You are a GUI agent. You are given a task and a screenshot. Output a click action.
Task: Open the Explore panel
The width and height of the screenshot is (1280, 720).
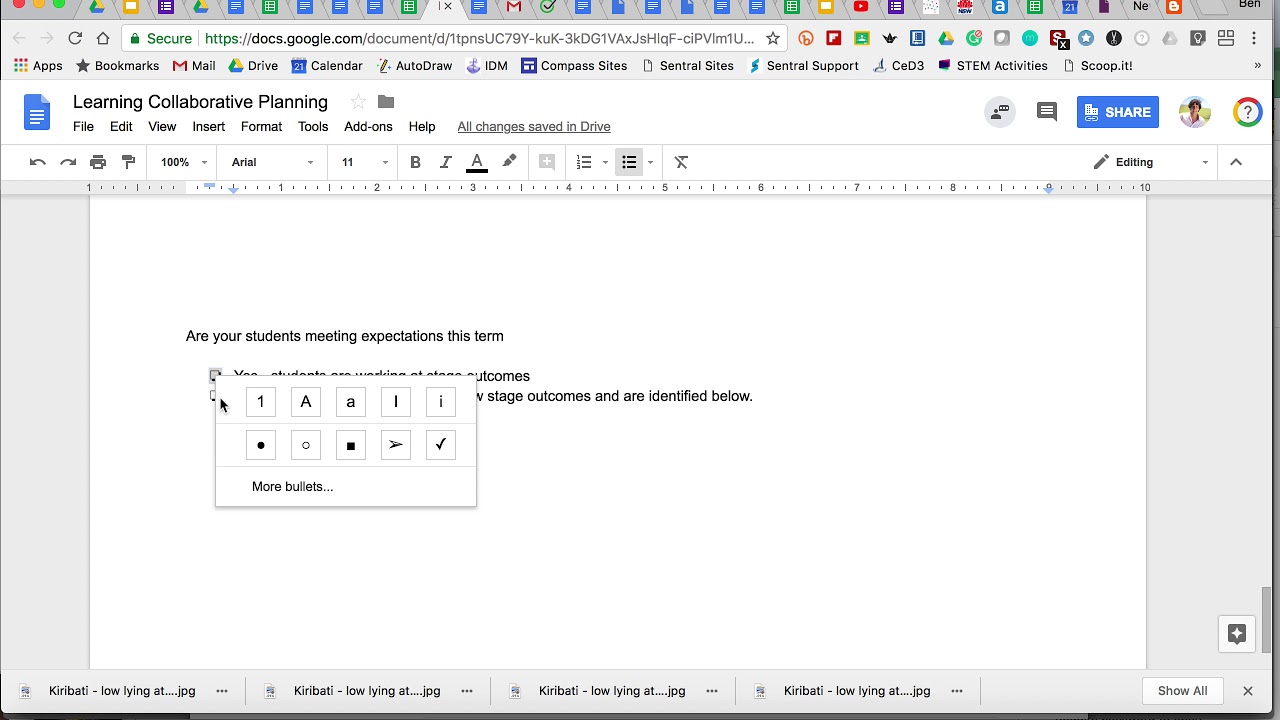tap(1237, 634)
